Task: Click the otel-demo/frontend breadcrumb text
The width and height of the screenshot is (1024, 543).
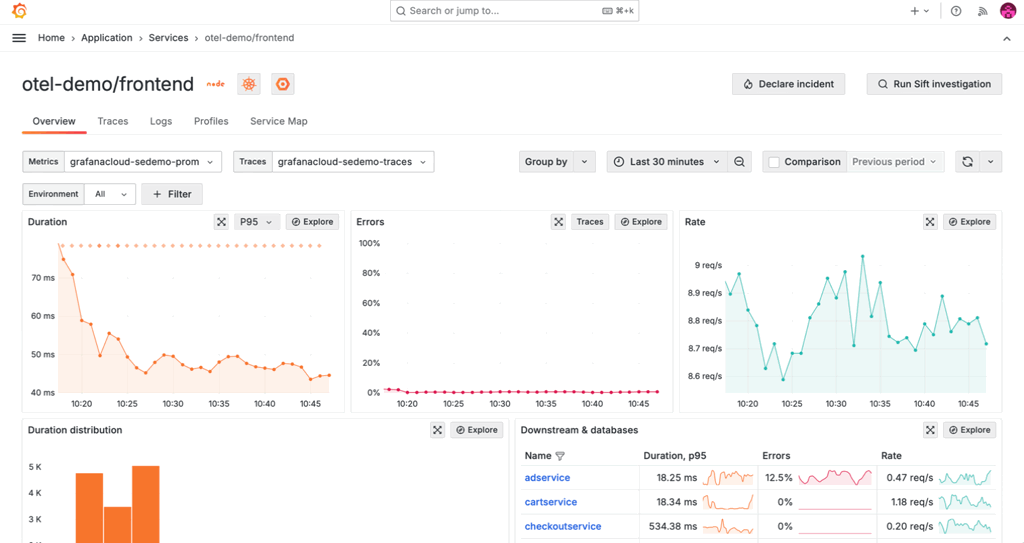Action: [x=249, y=38]
